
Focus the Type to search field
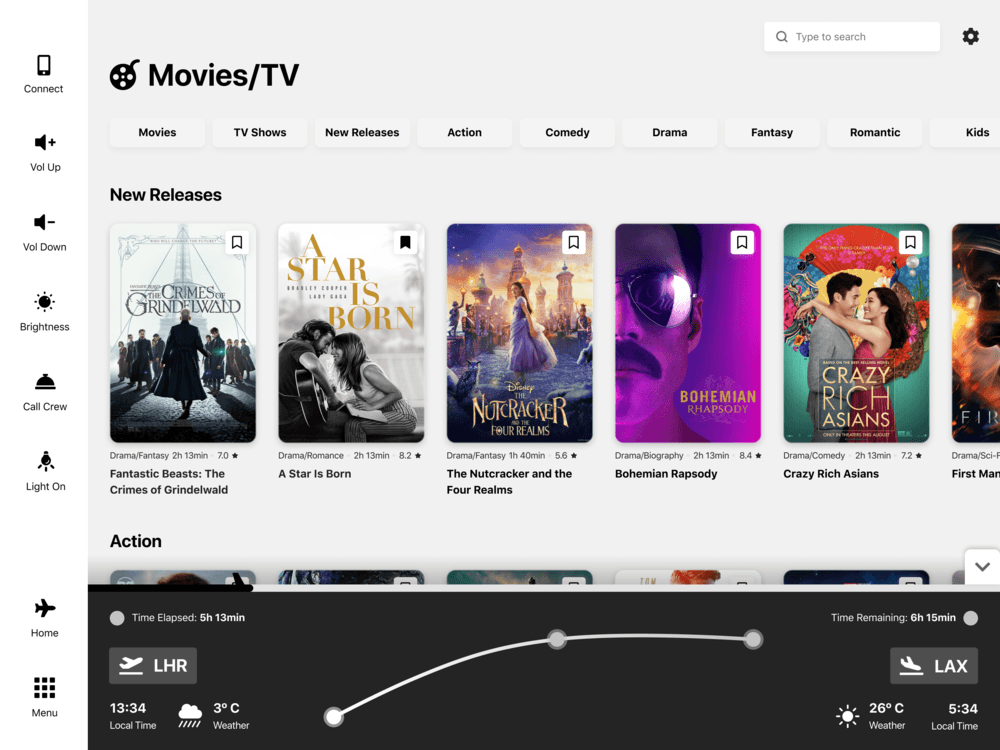pos(851,36)
